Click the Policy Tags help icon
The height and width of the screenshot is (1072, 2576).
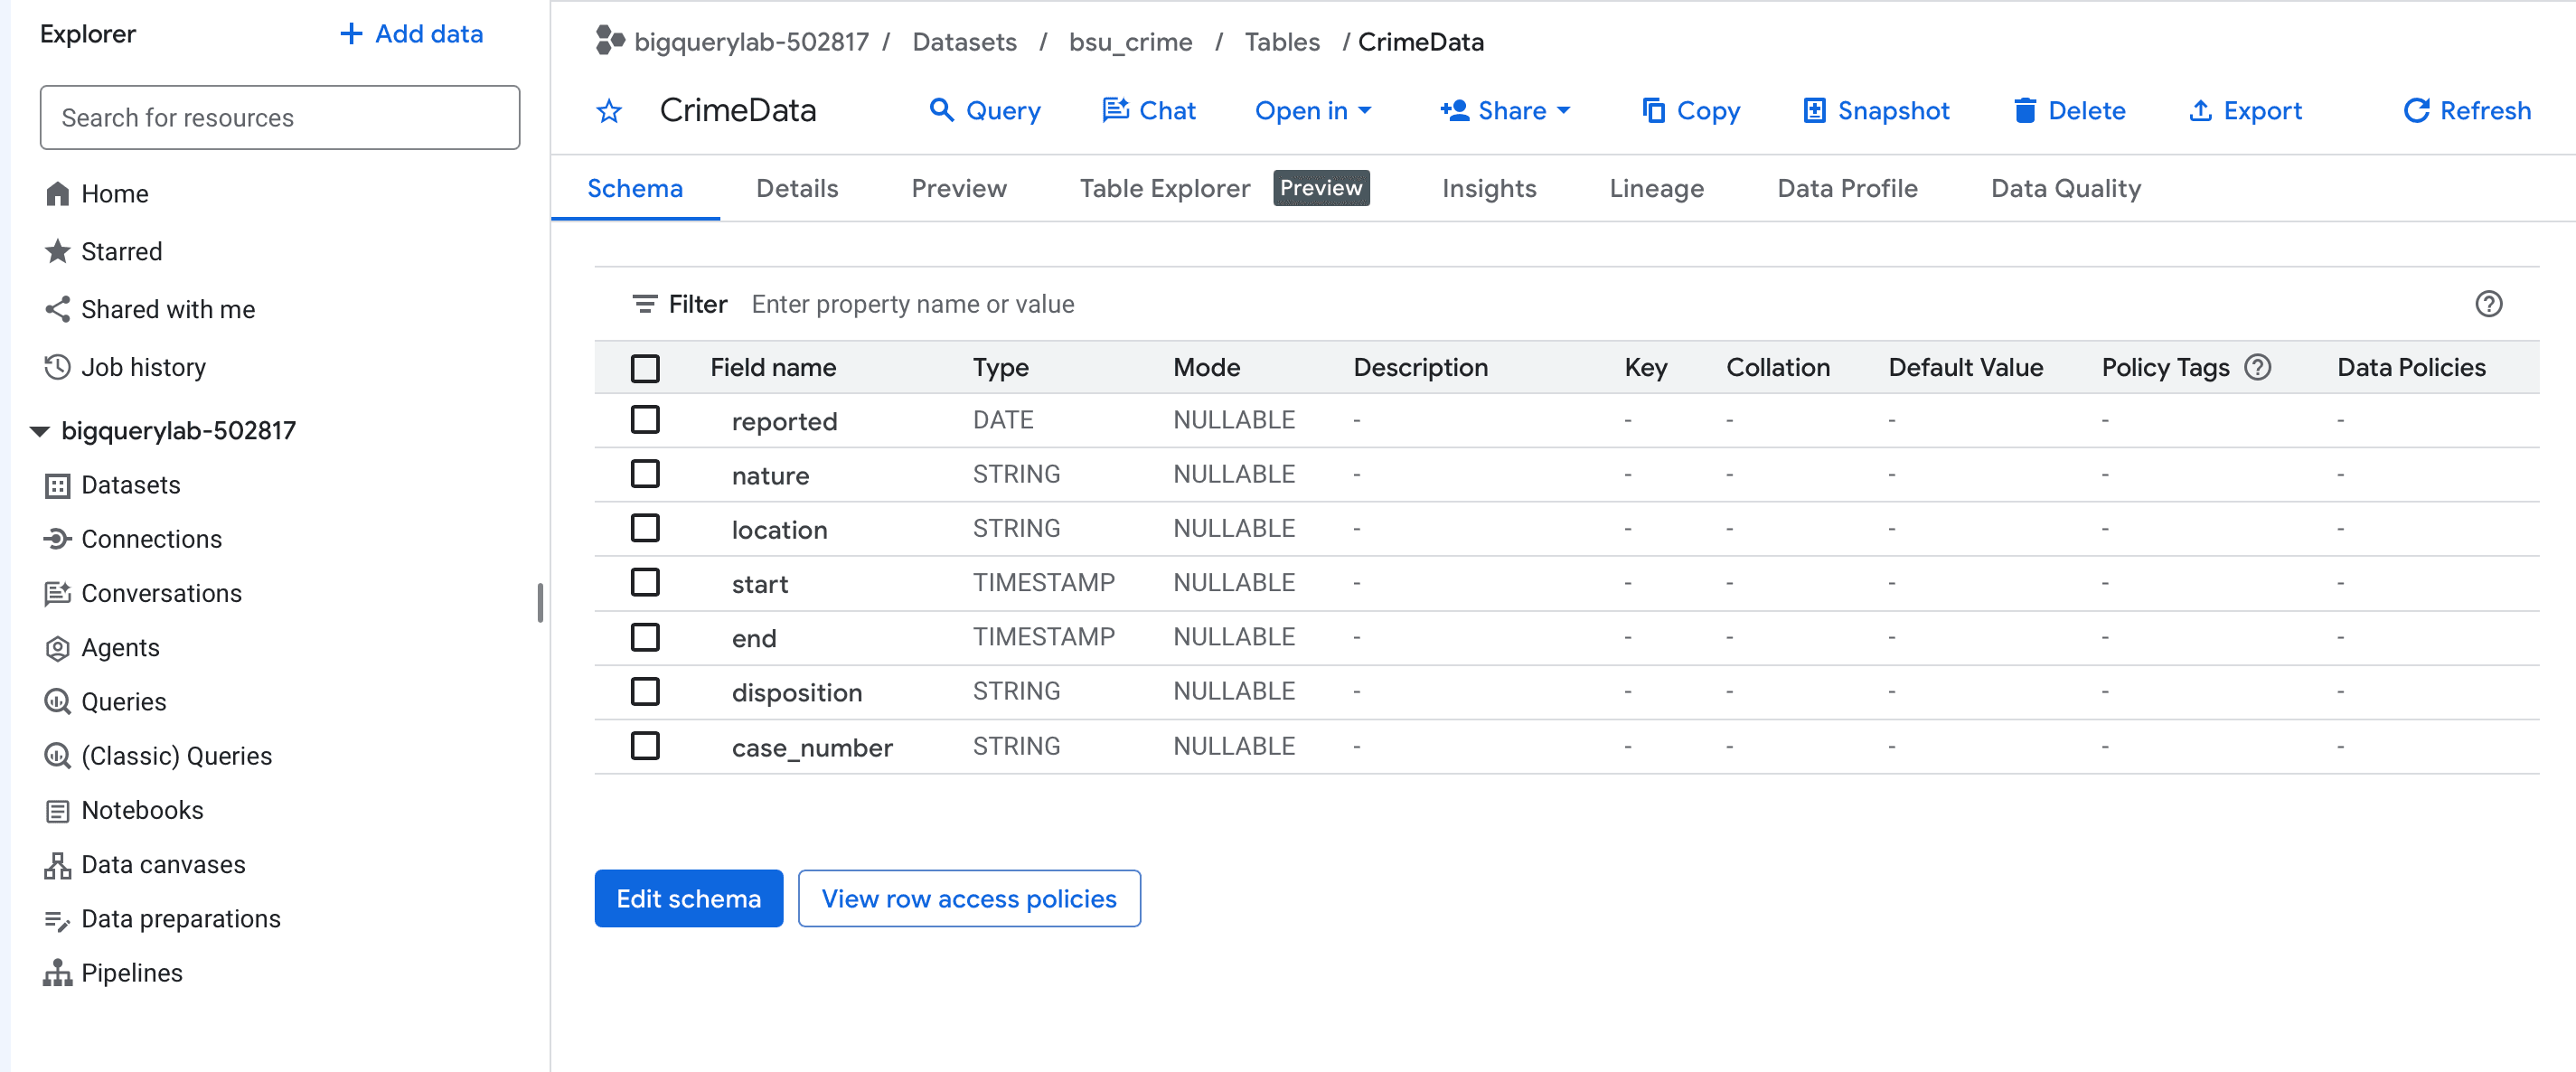[2257, 367]
